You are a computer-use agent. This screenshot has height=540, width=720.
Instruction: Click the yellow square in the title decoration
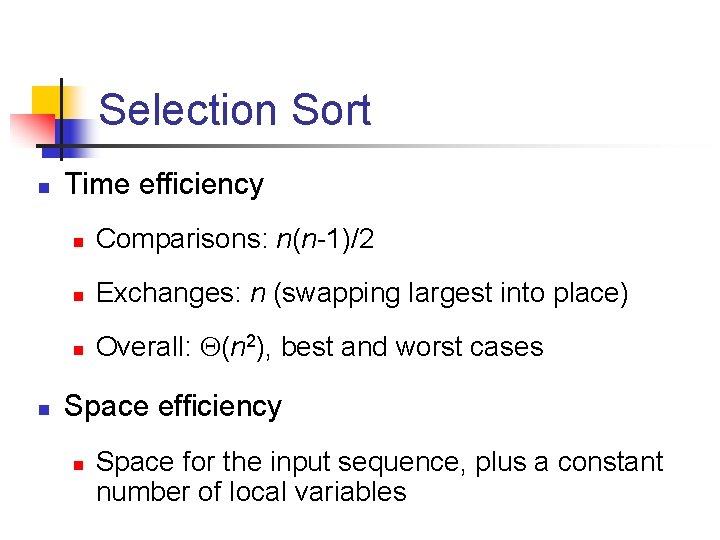(45, 100)
